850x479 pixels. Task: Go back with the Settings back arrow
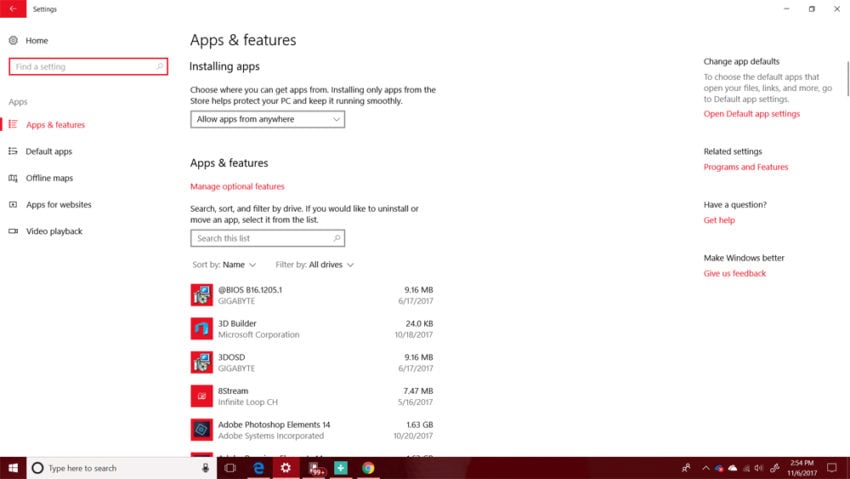pyautogui.click(x=13, y=9)
